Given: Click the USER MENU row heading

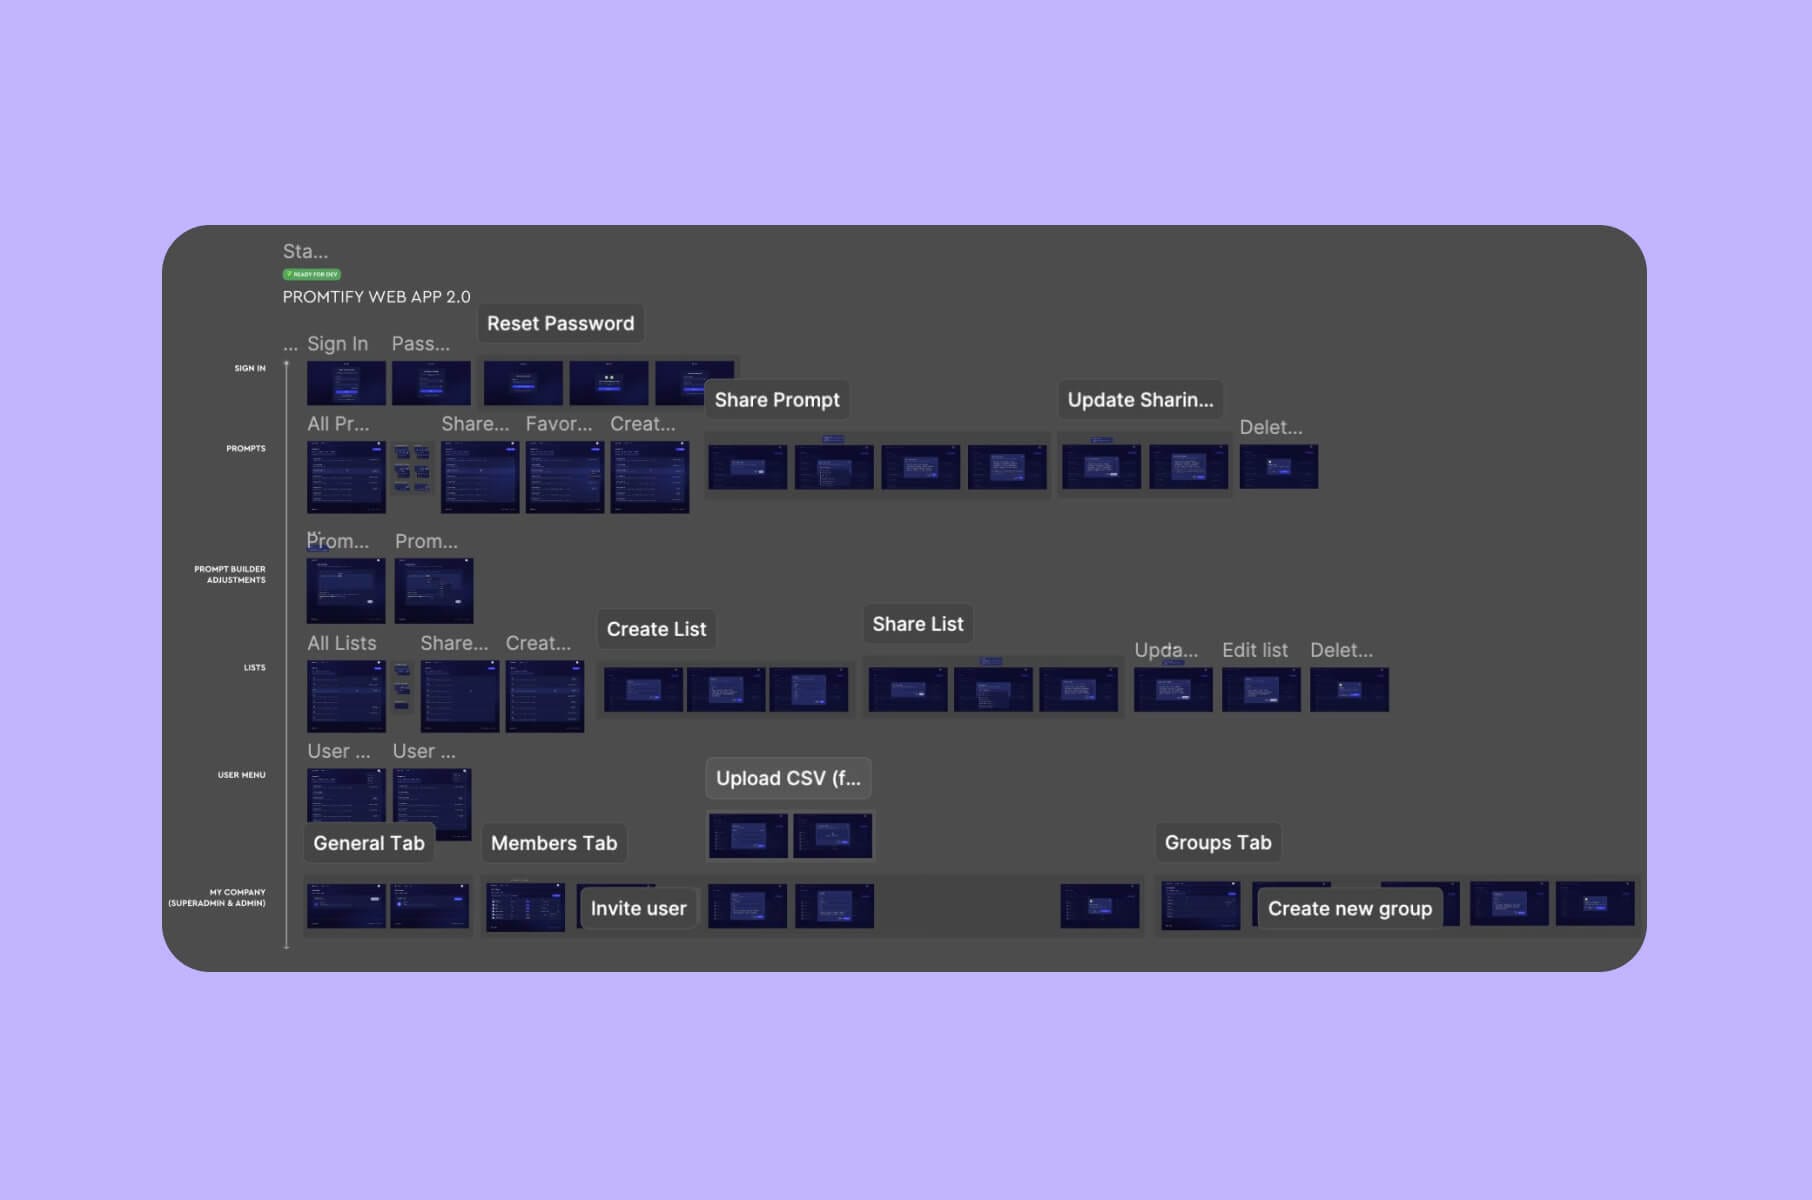Looking at the screenshot, I should coord(242,775).
